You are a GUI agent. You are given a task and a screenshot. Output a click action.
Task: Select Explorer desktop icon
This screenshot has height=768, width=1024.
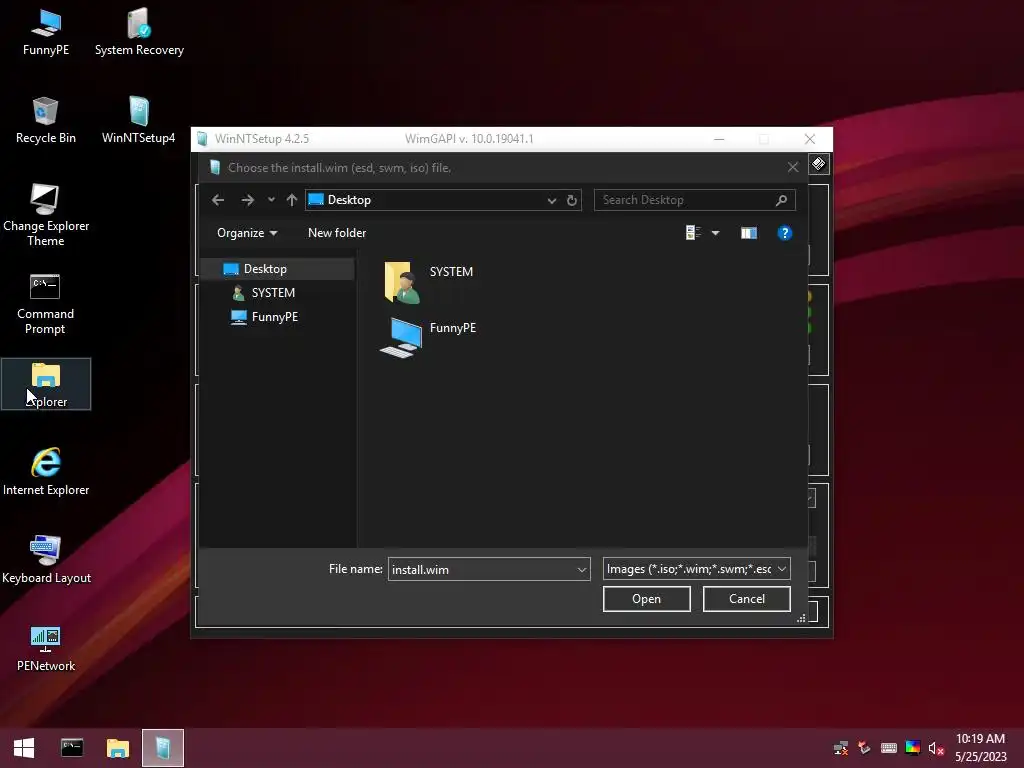click(46, 385)
